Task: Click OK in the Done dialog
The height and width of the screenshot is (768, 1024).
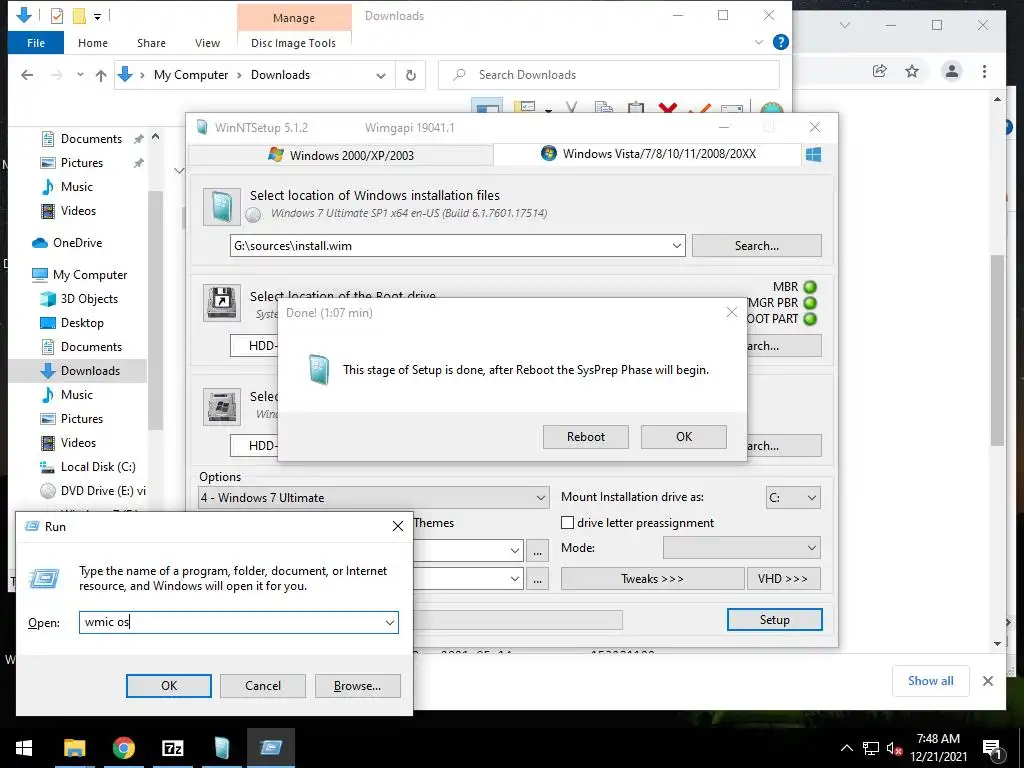Action: 684,437
